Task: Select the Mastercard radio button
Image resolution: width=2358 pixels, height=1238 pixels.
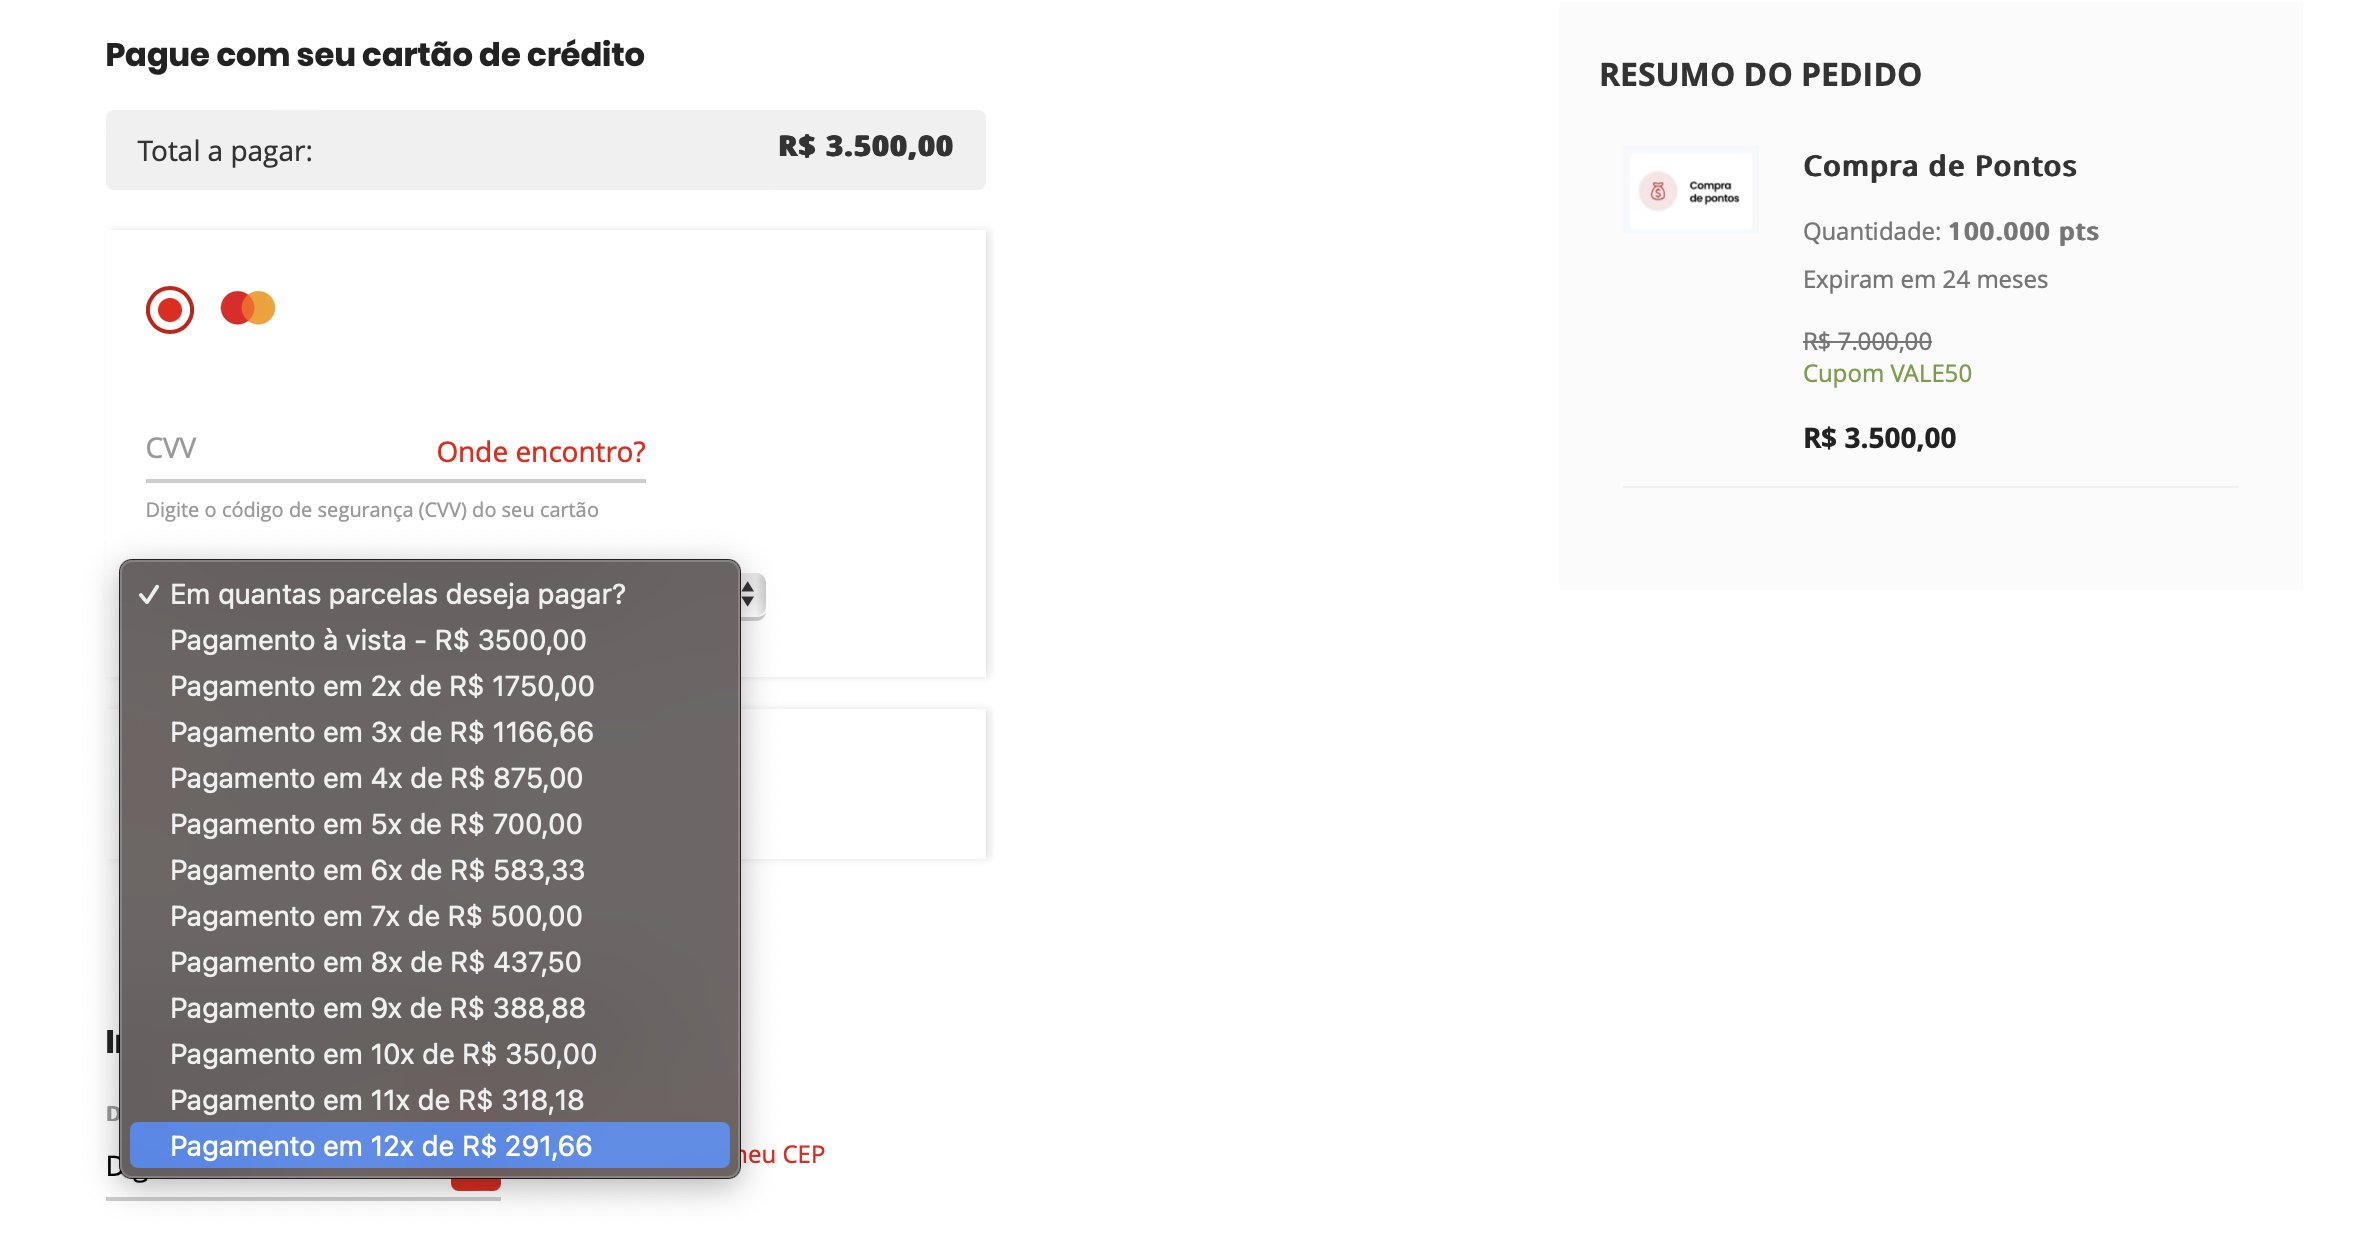Action: click(x=169, y=309)
